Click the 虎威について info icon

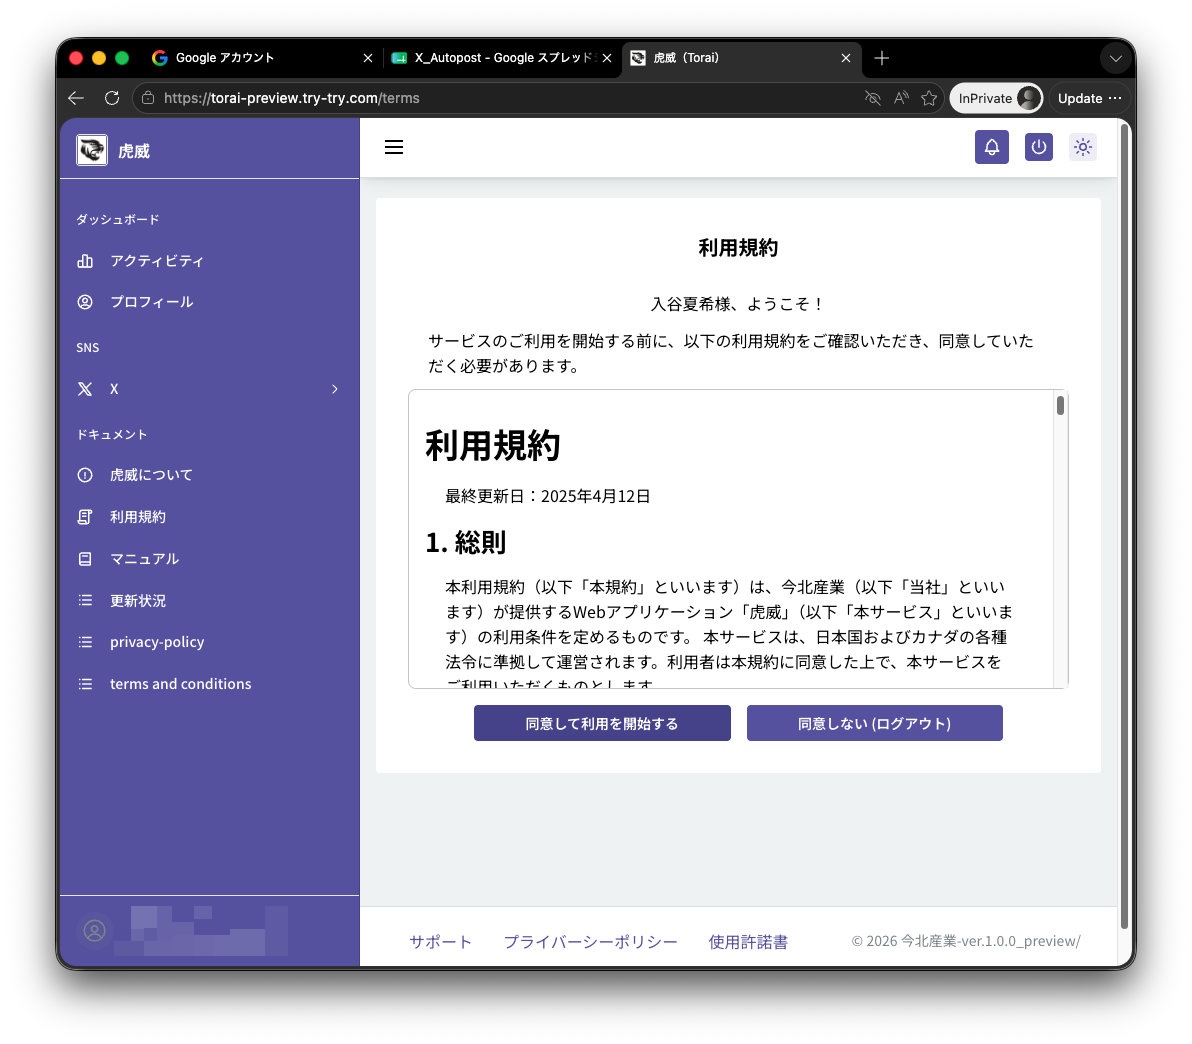pyautogui.click(x=85, y=474)
